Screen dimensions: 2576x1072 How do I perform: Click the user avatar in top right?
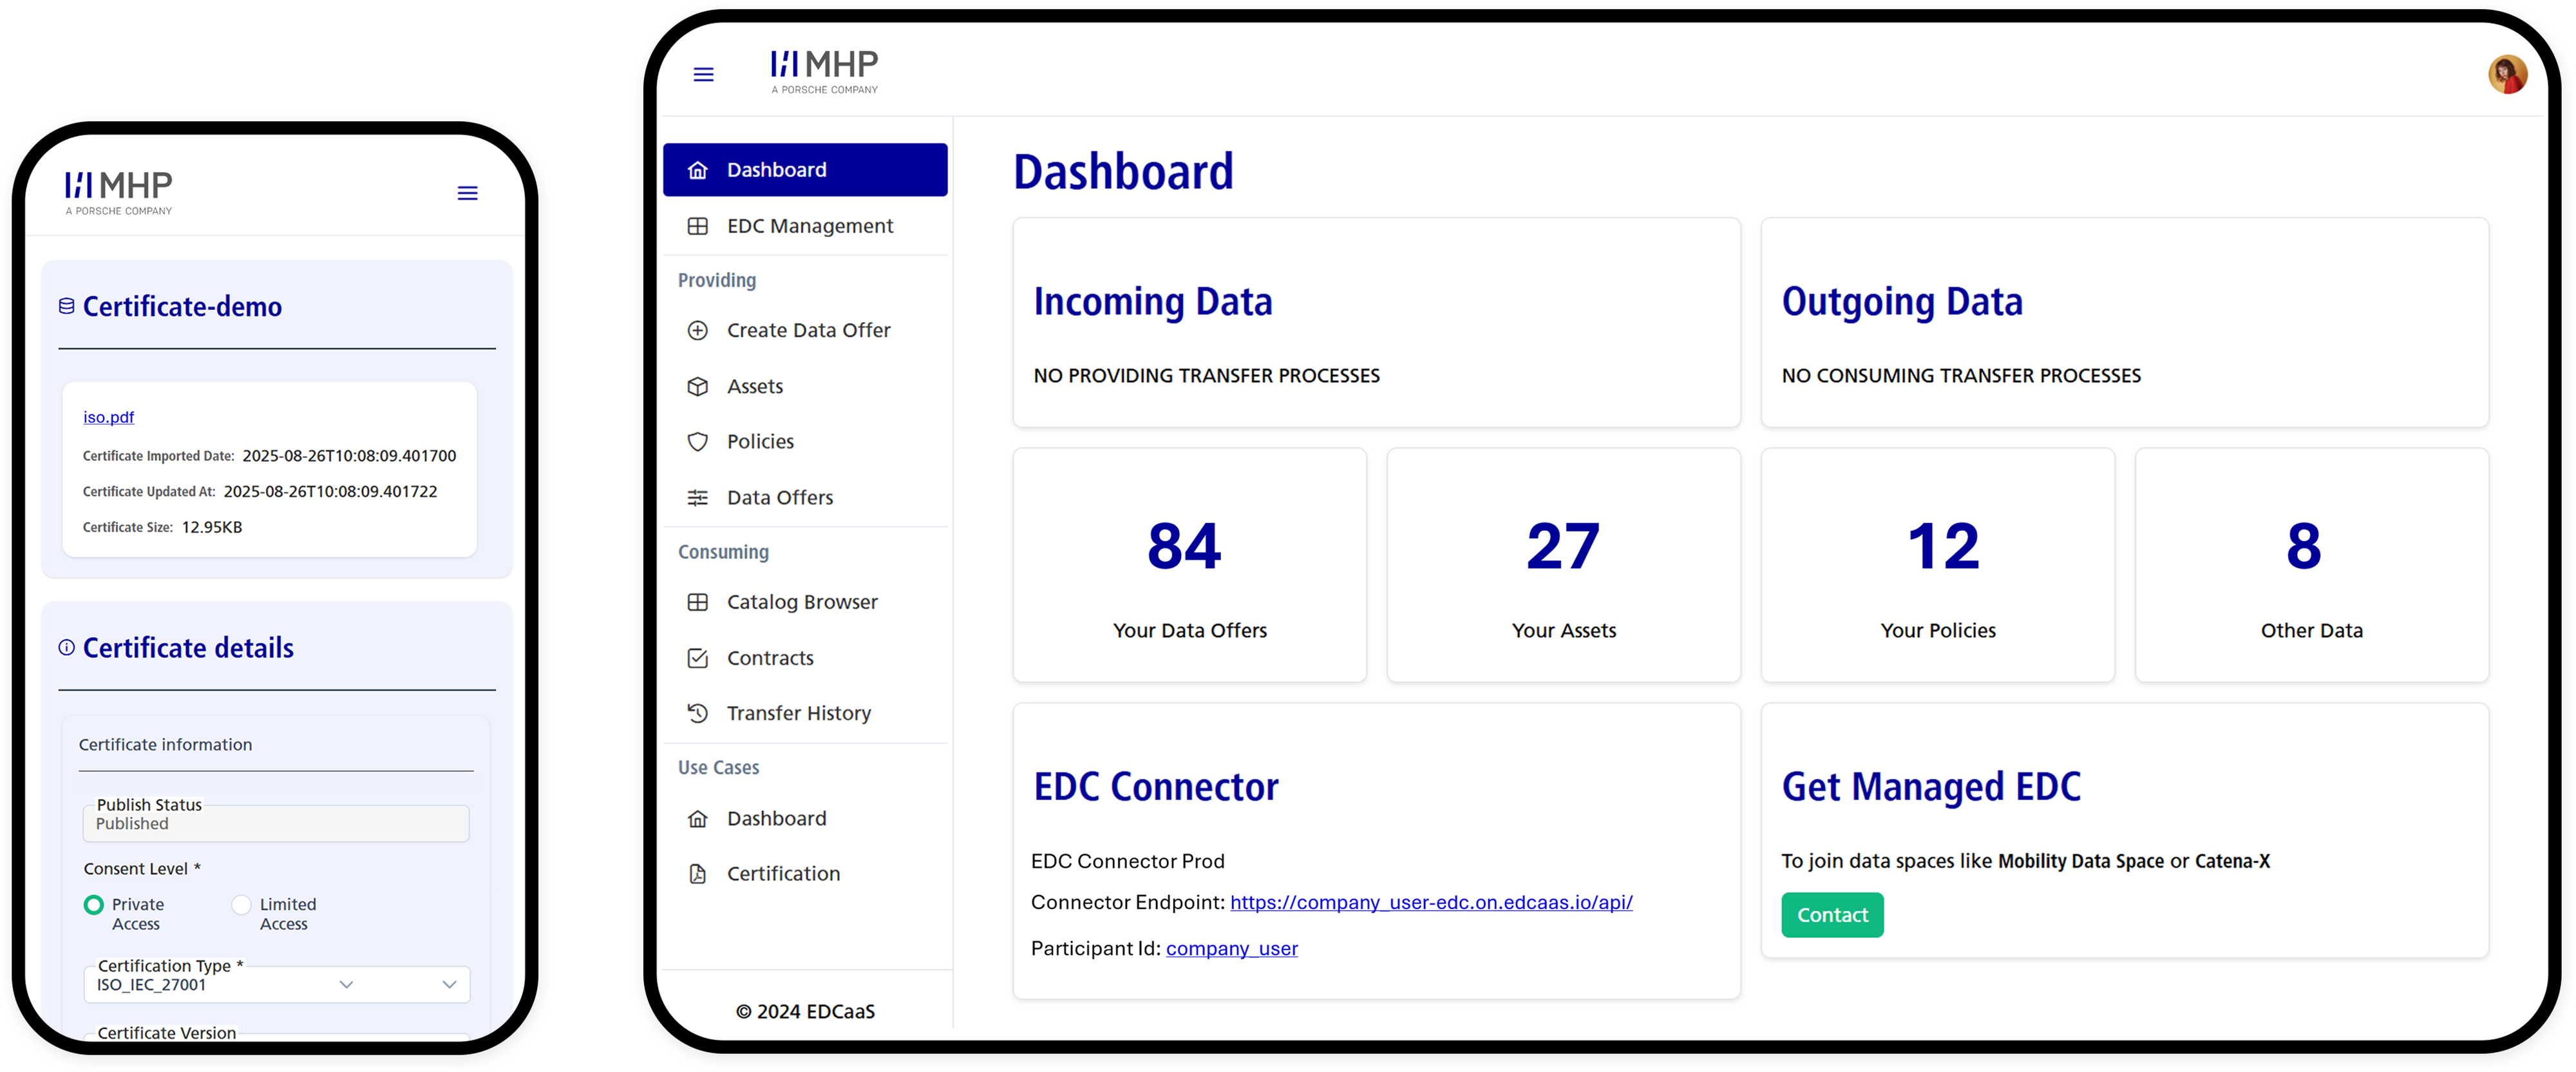[2507, 75]
